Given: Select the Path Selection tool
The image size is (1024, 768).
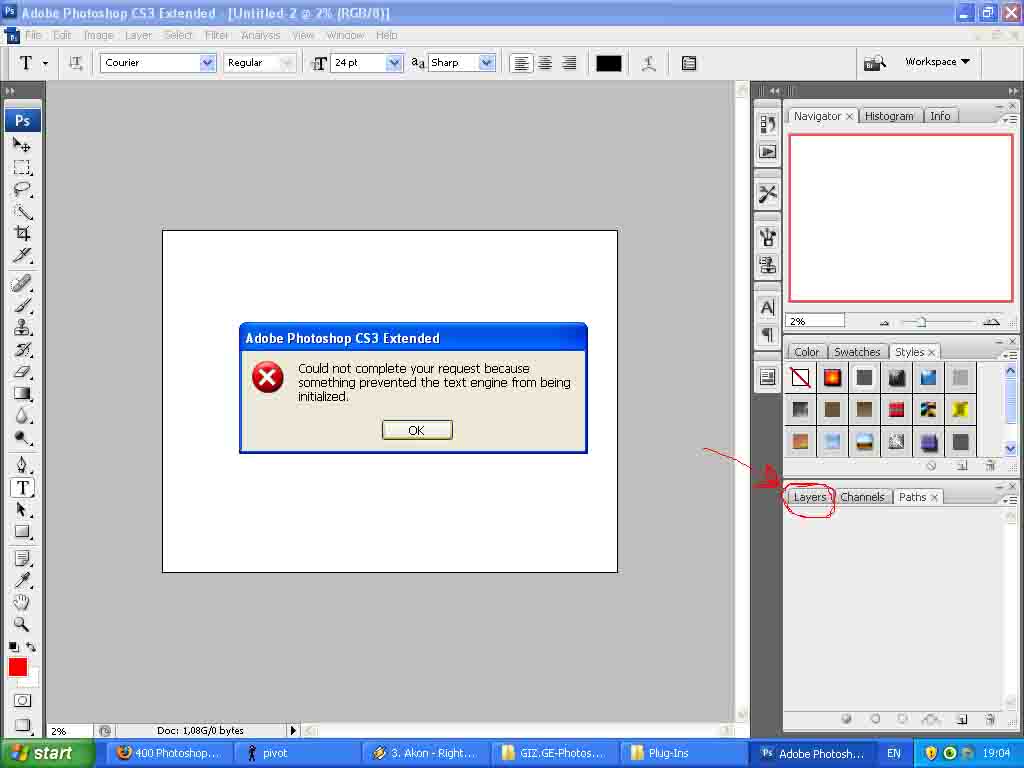Looking at the screenshot, I should click(x=22, y=509).
